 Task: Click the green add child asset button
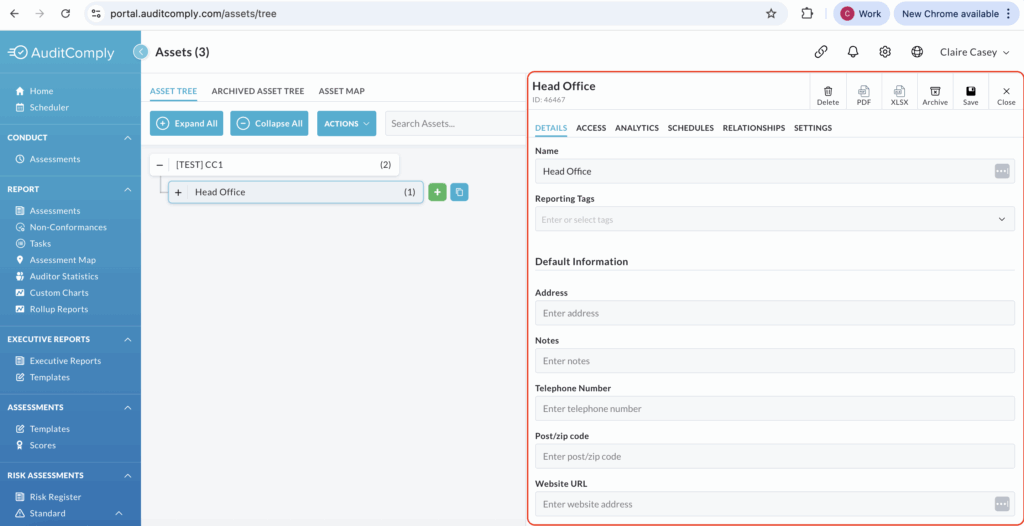pyautogui.click(x=437, y=192)
